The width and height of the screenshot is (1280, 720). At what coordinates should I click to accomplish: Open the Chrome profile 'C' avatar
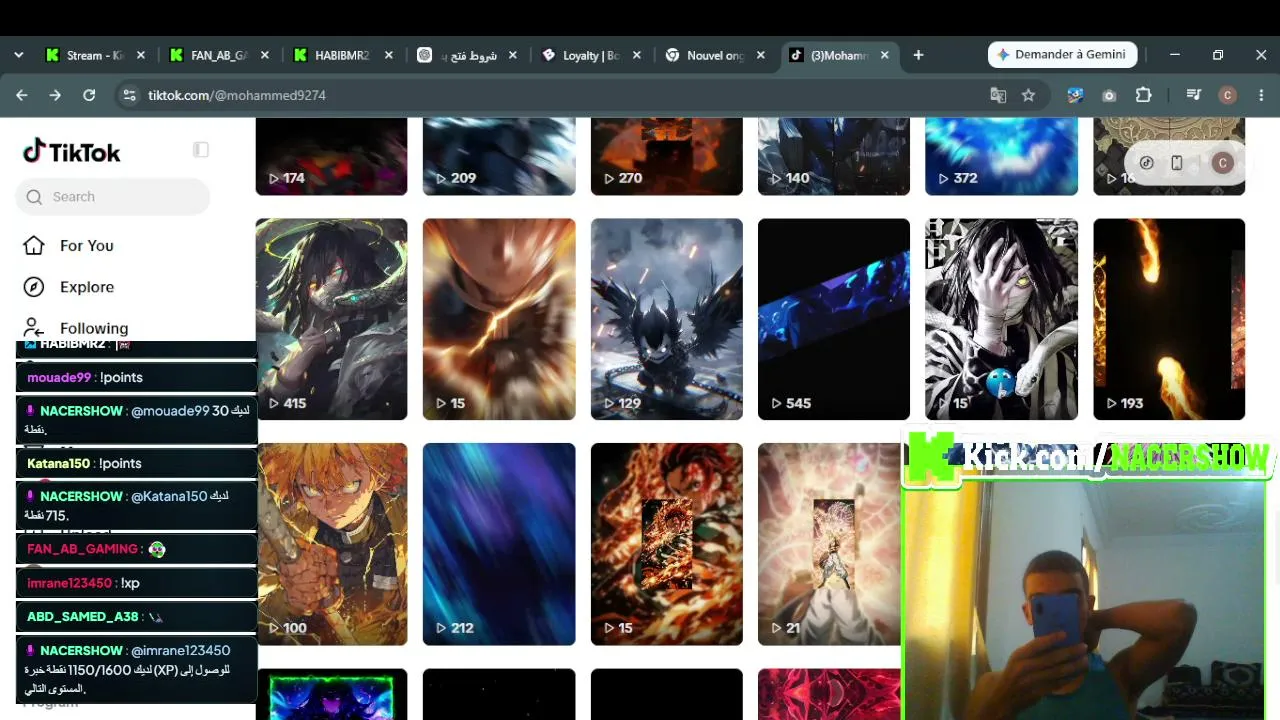coord(1228,95)
